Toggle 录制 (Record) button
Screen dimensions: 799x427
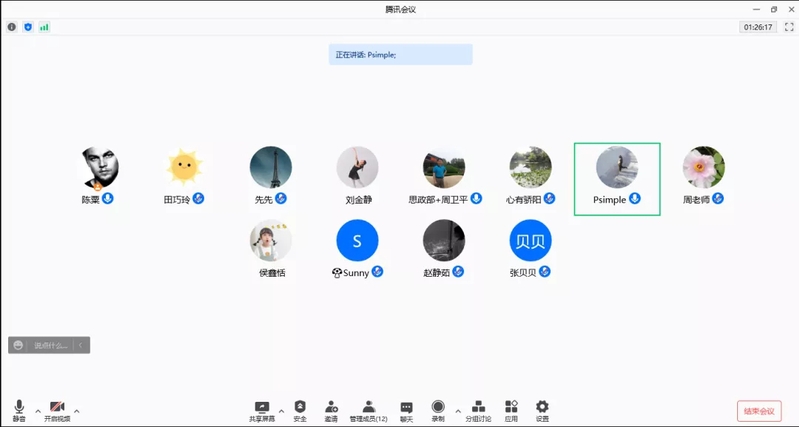click(438, 410)
